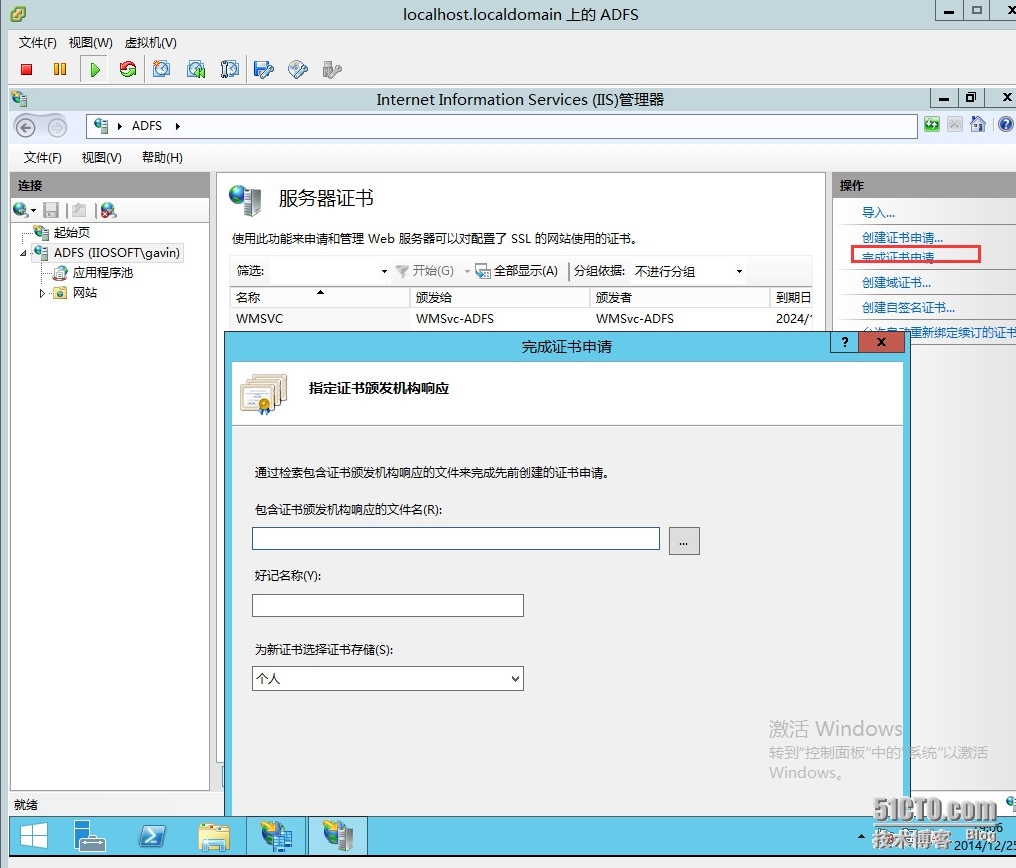This screenshot has height=868, width=1016.
Task: Click the folder-up icon in Connections toolbar
Action: pos(79,210)
